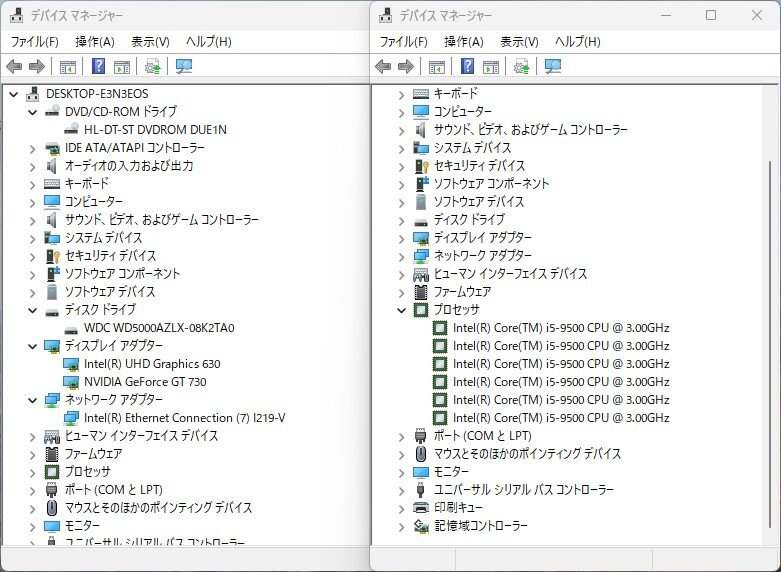Click Forward arrow in left window toolbar
Viewport: 781px width, 572px height.
tap(37, 66)
